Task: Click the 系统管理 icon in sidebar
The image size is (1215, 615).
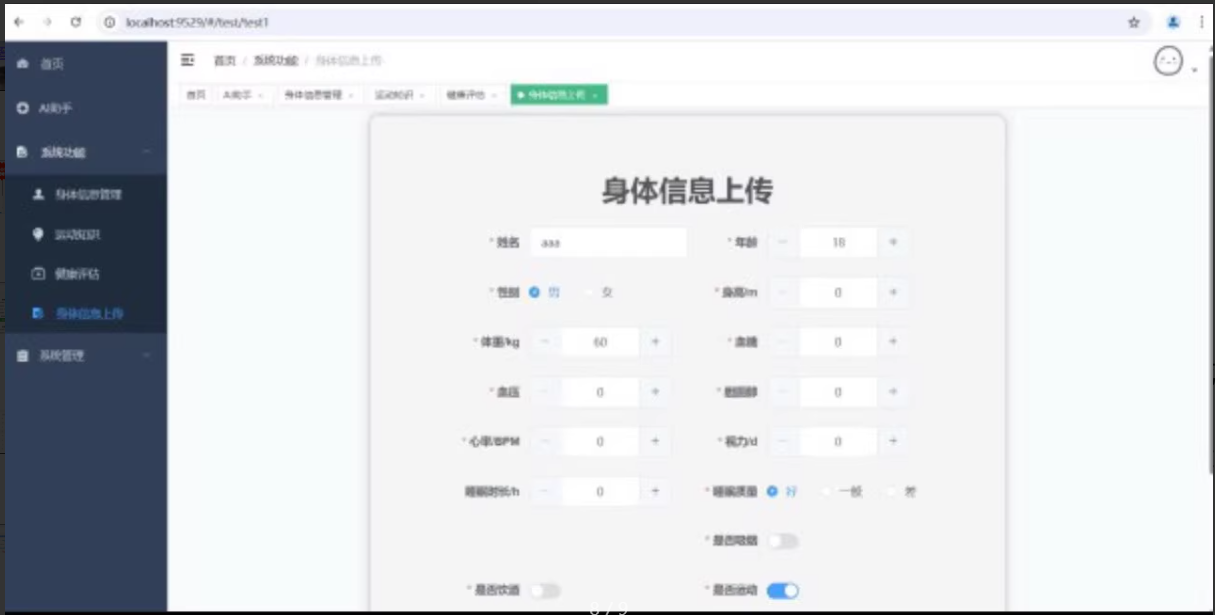Action: click(23, 355)
